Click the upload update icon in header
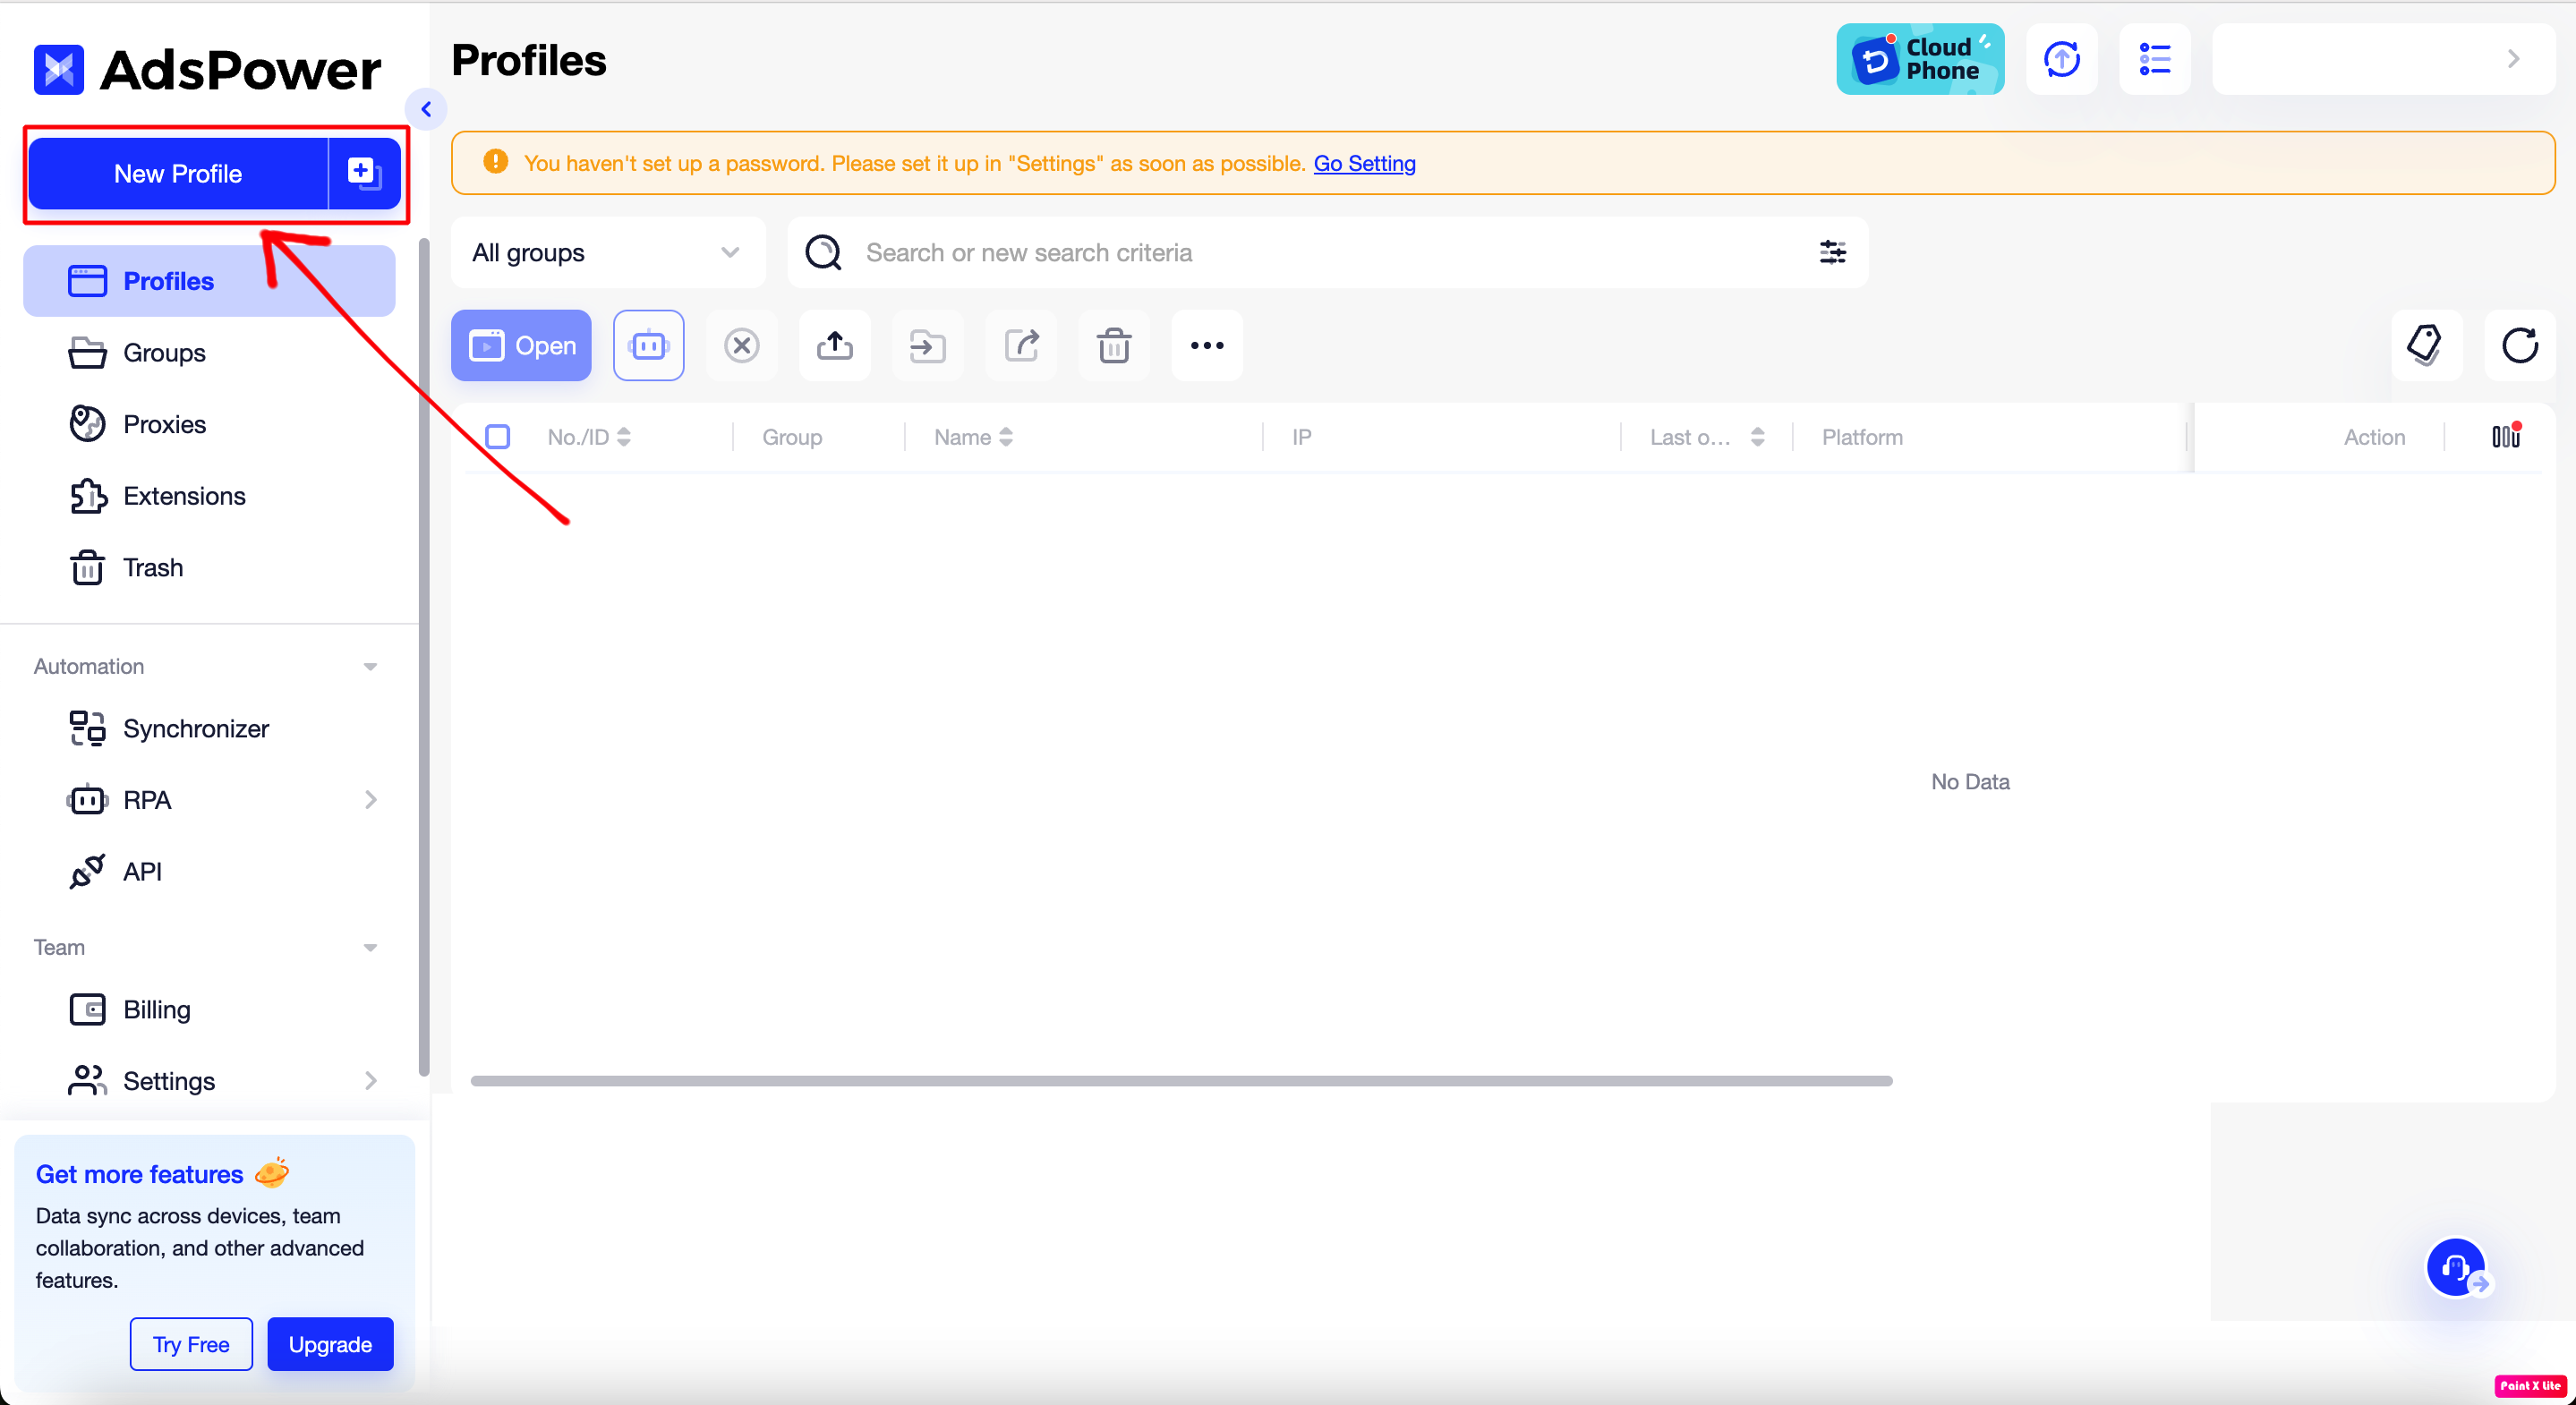2576x1405 pixels. (2062, 59)
